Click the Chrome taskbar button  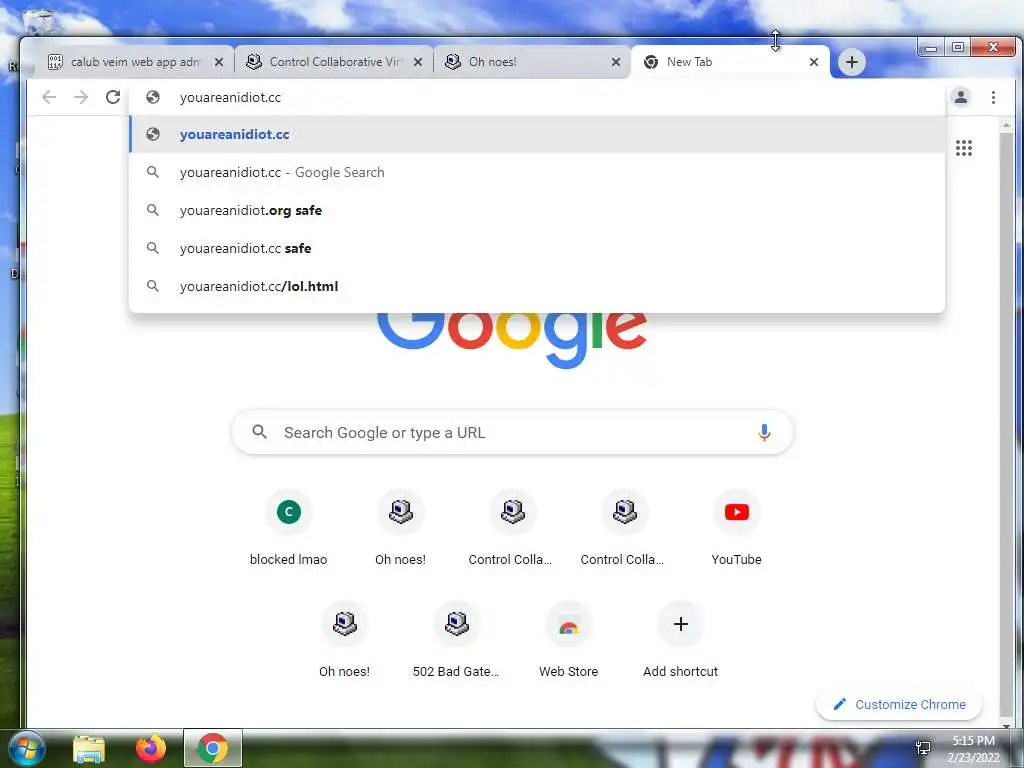coord(213,748)
